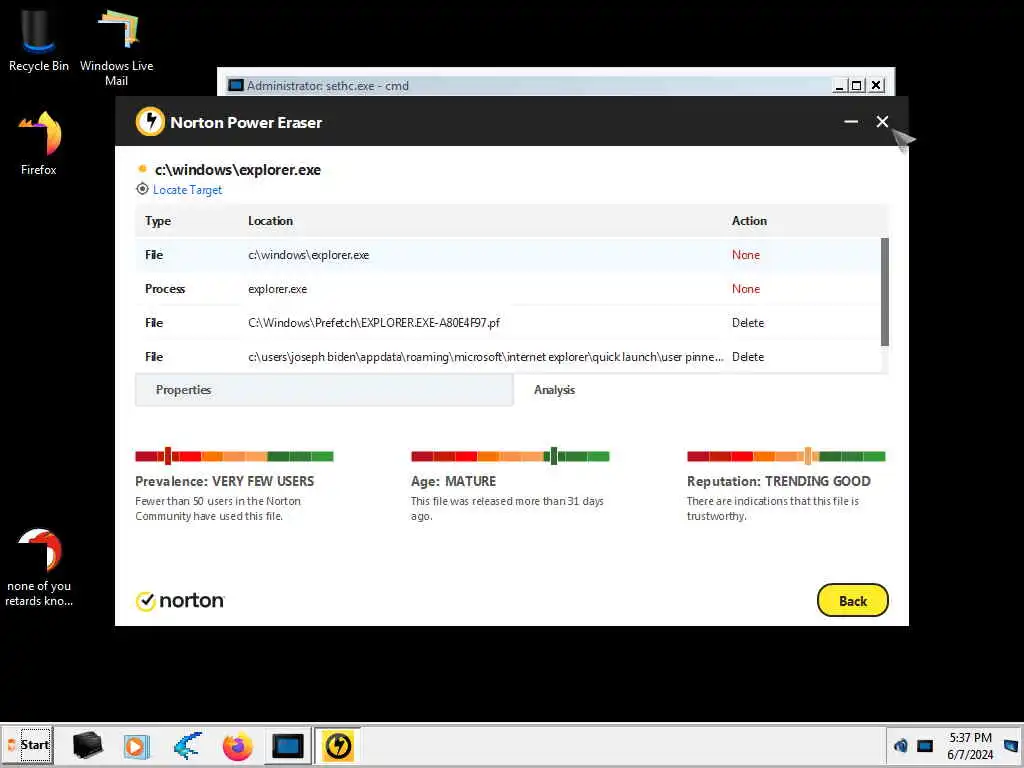Maximize the sethc.exe cmd window
This screenshot has width=1024, height=768.
(x=857, y=86)
